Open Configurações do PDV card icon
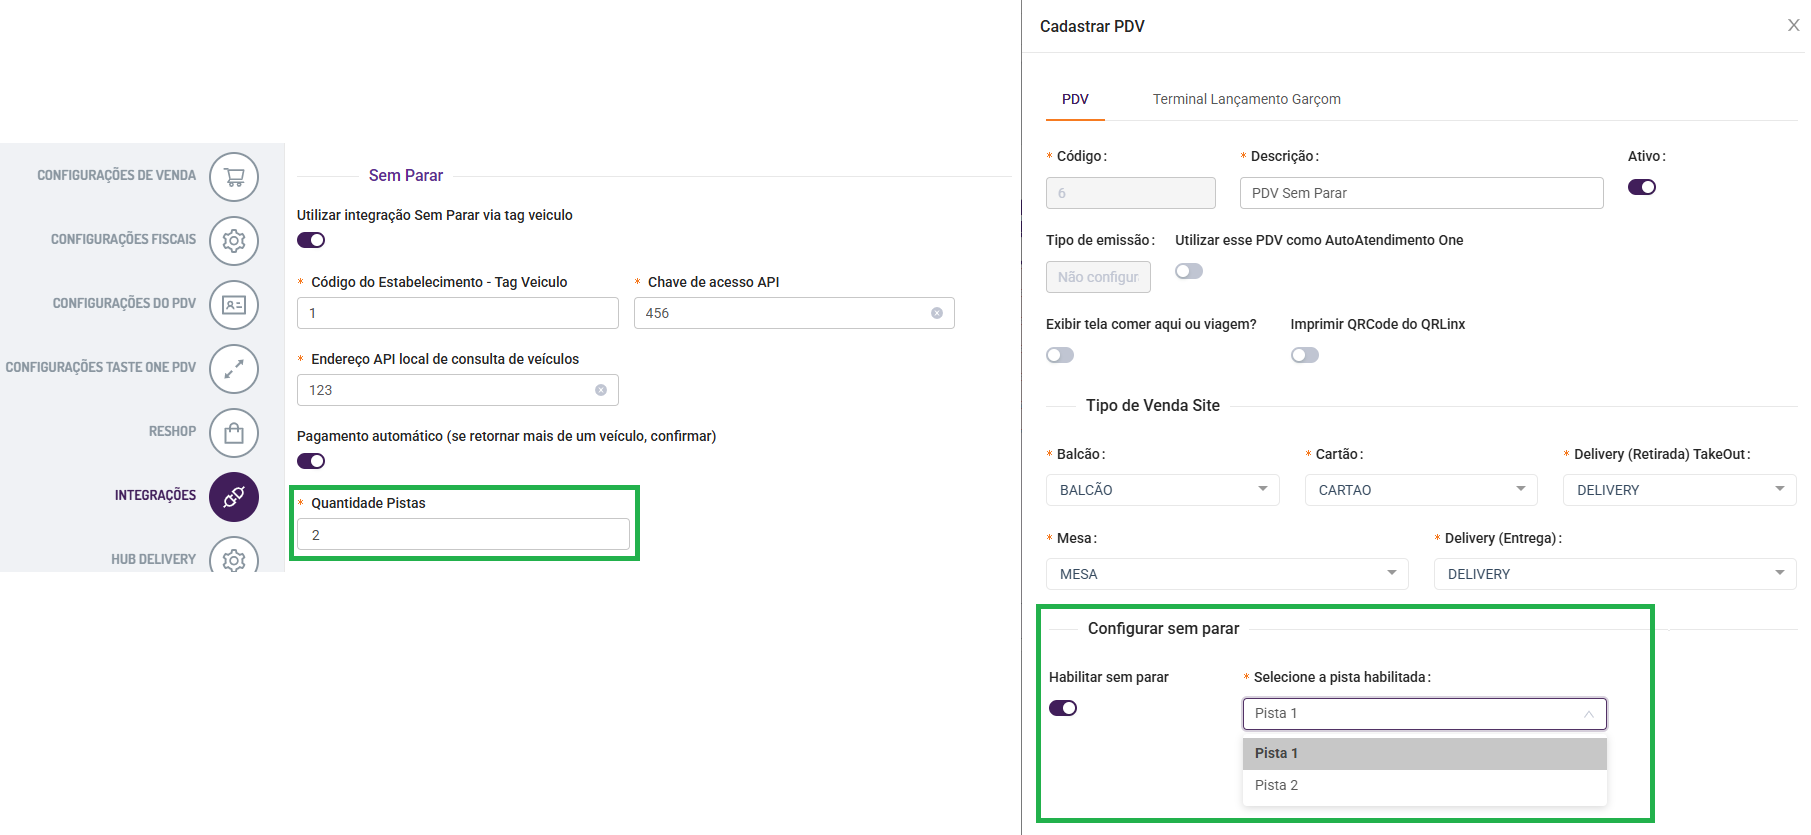Image resolution: width=1811 pixels, height=835 pixels. [x=234, y=305]
